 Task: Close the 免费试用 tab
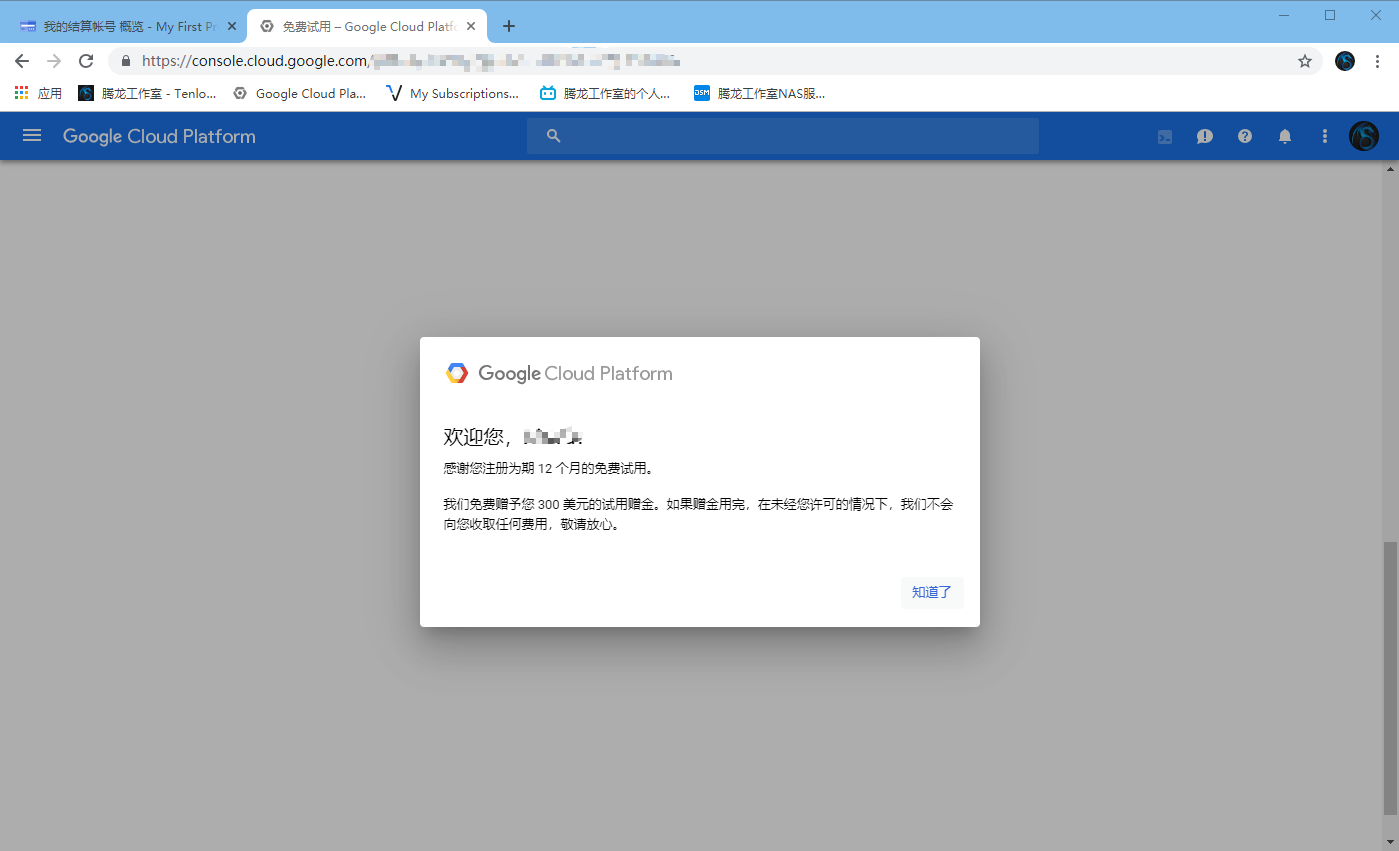click(x=471, y=27)
